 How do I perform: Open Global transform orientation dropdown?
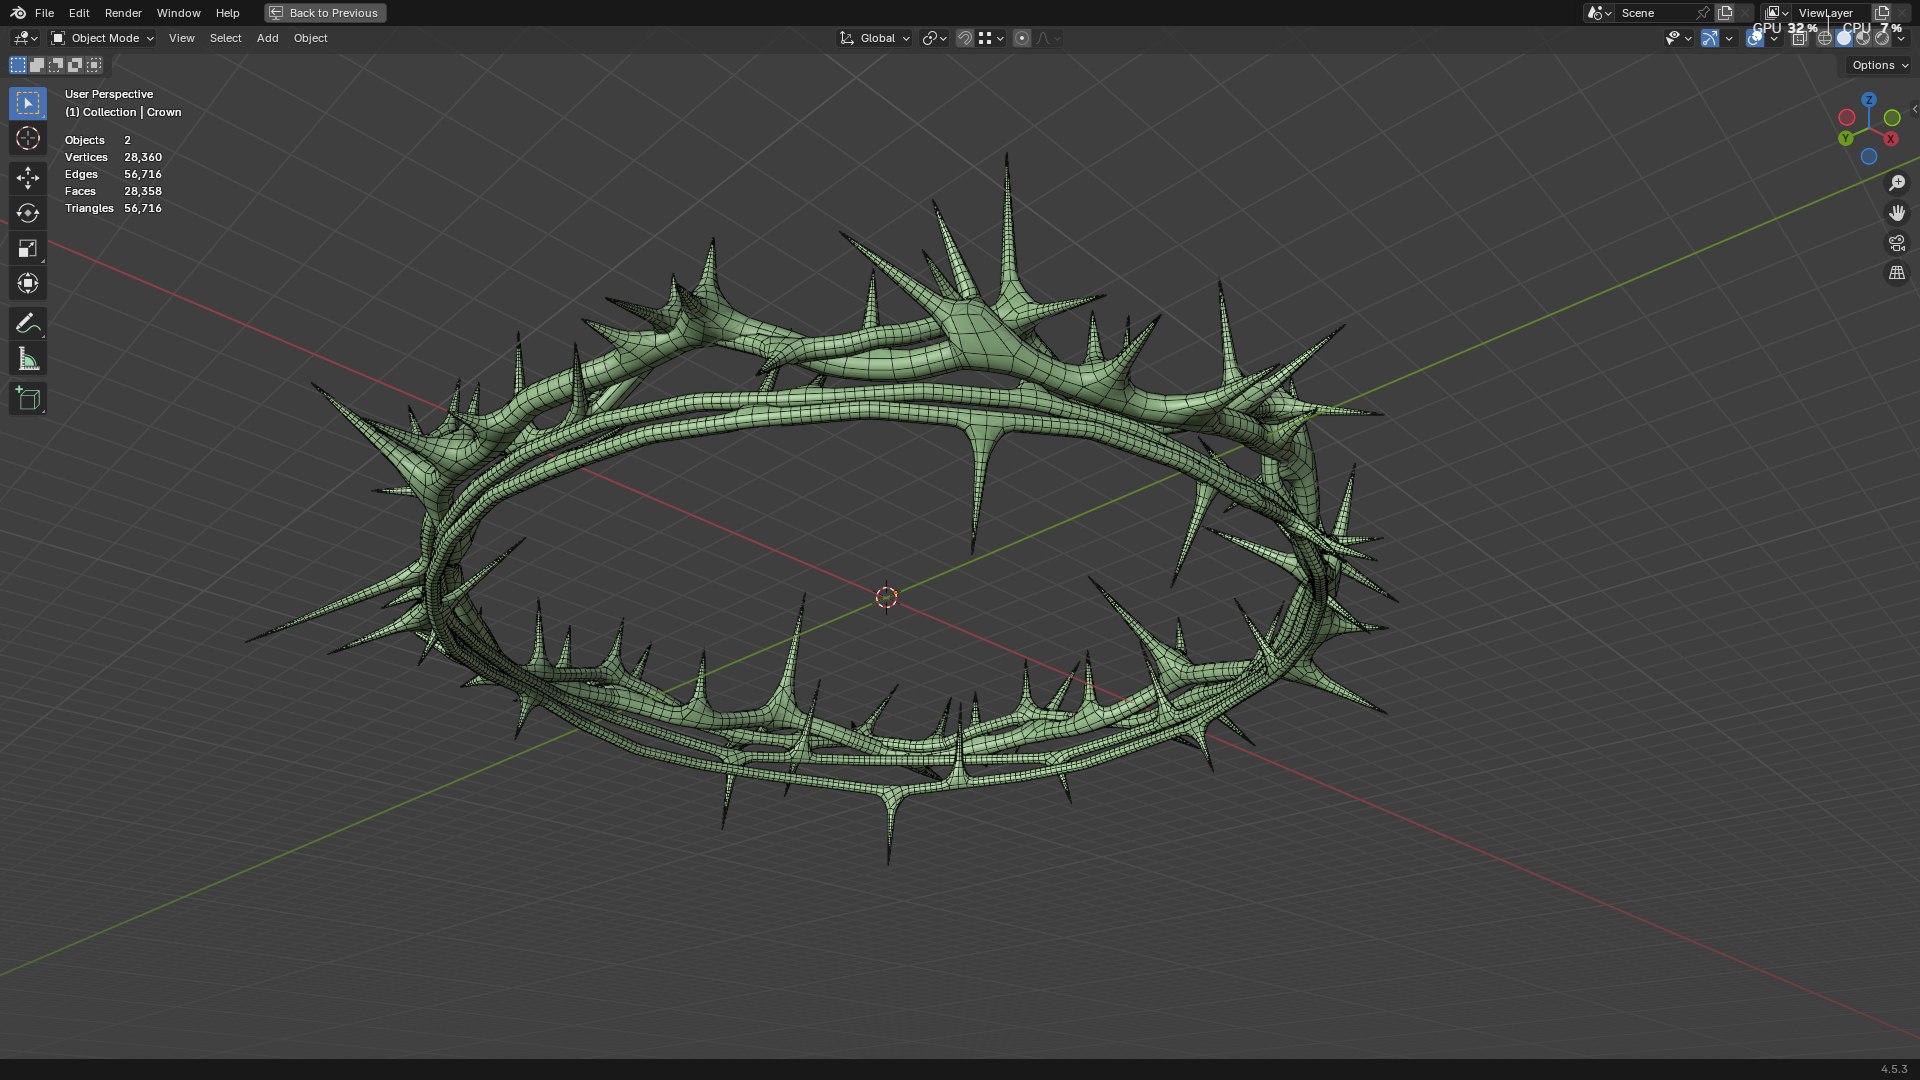[x=875, y=38]
